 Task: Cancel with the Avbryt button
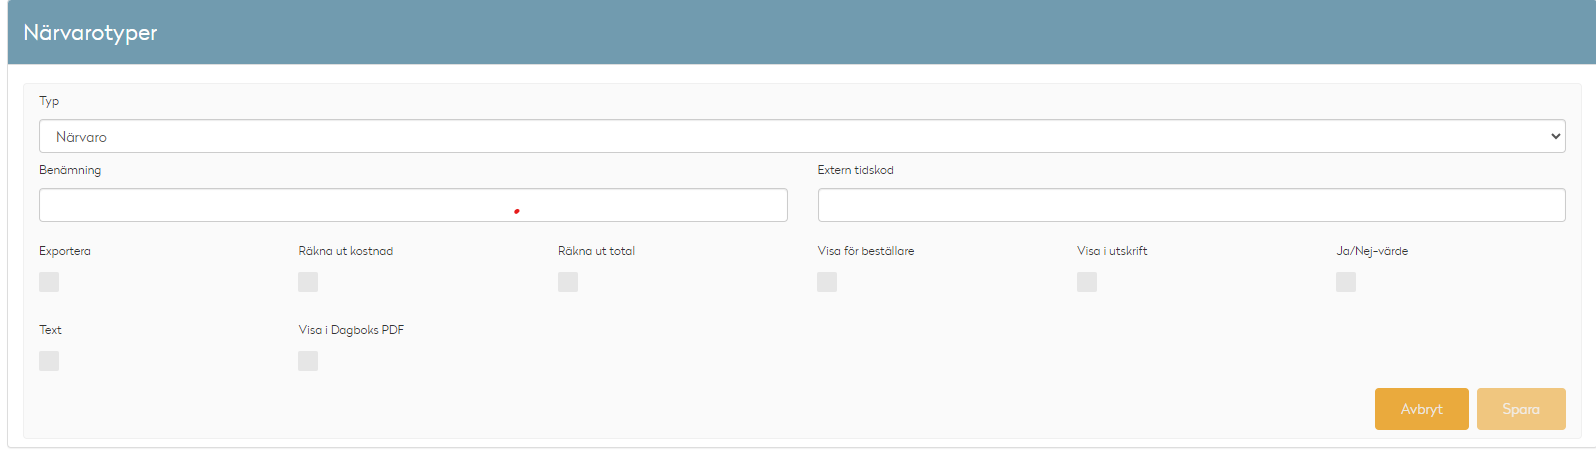point(1421,409)
